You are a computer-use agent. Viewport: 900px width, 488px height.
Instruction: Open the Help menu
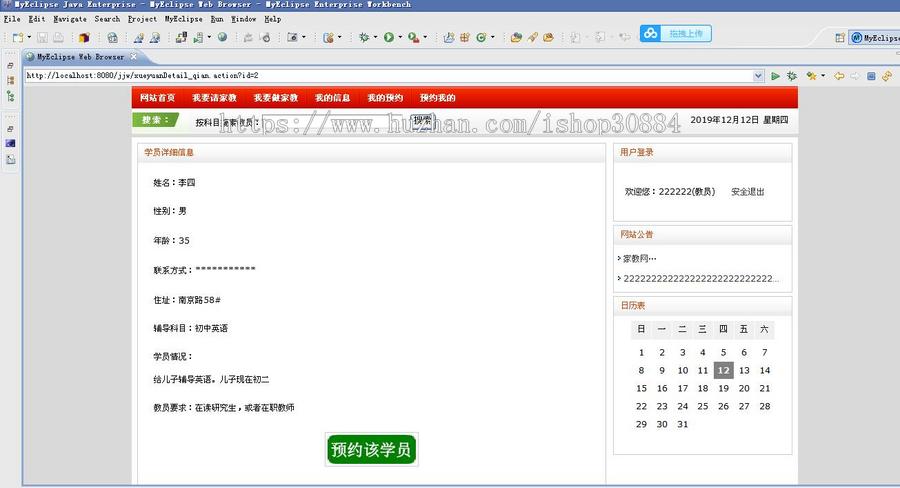(273, 19)
